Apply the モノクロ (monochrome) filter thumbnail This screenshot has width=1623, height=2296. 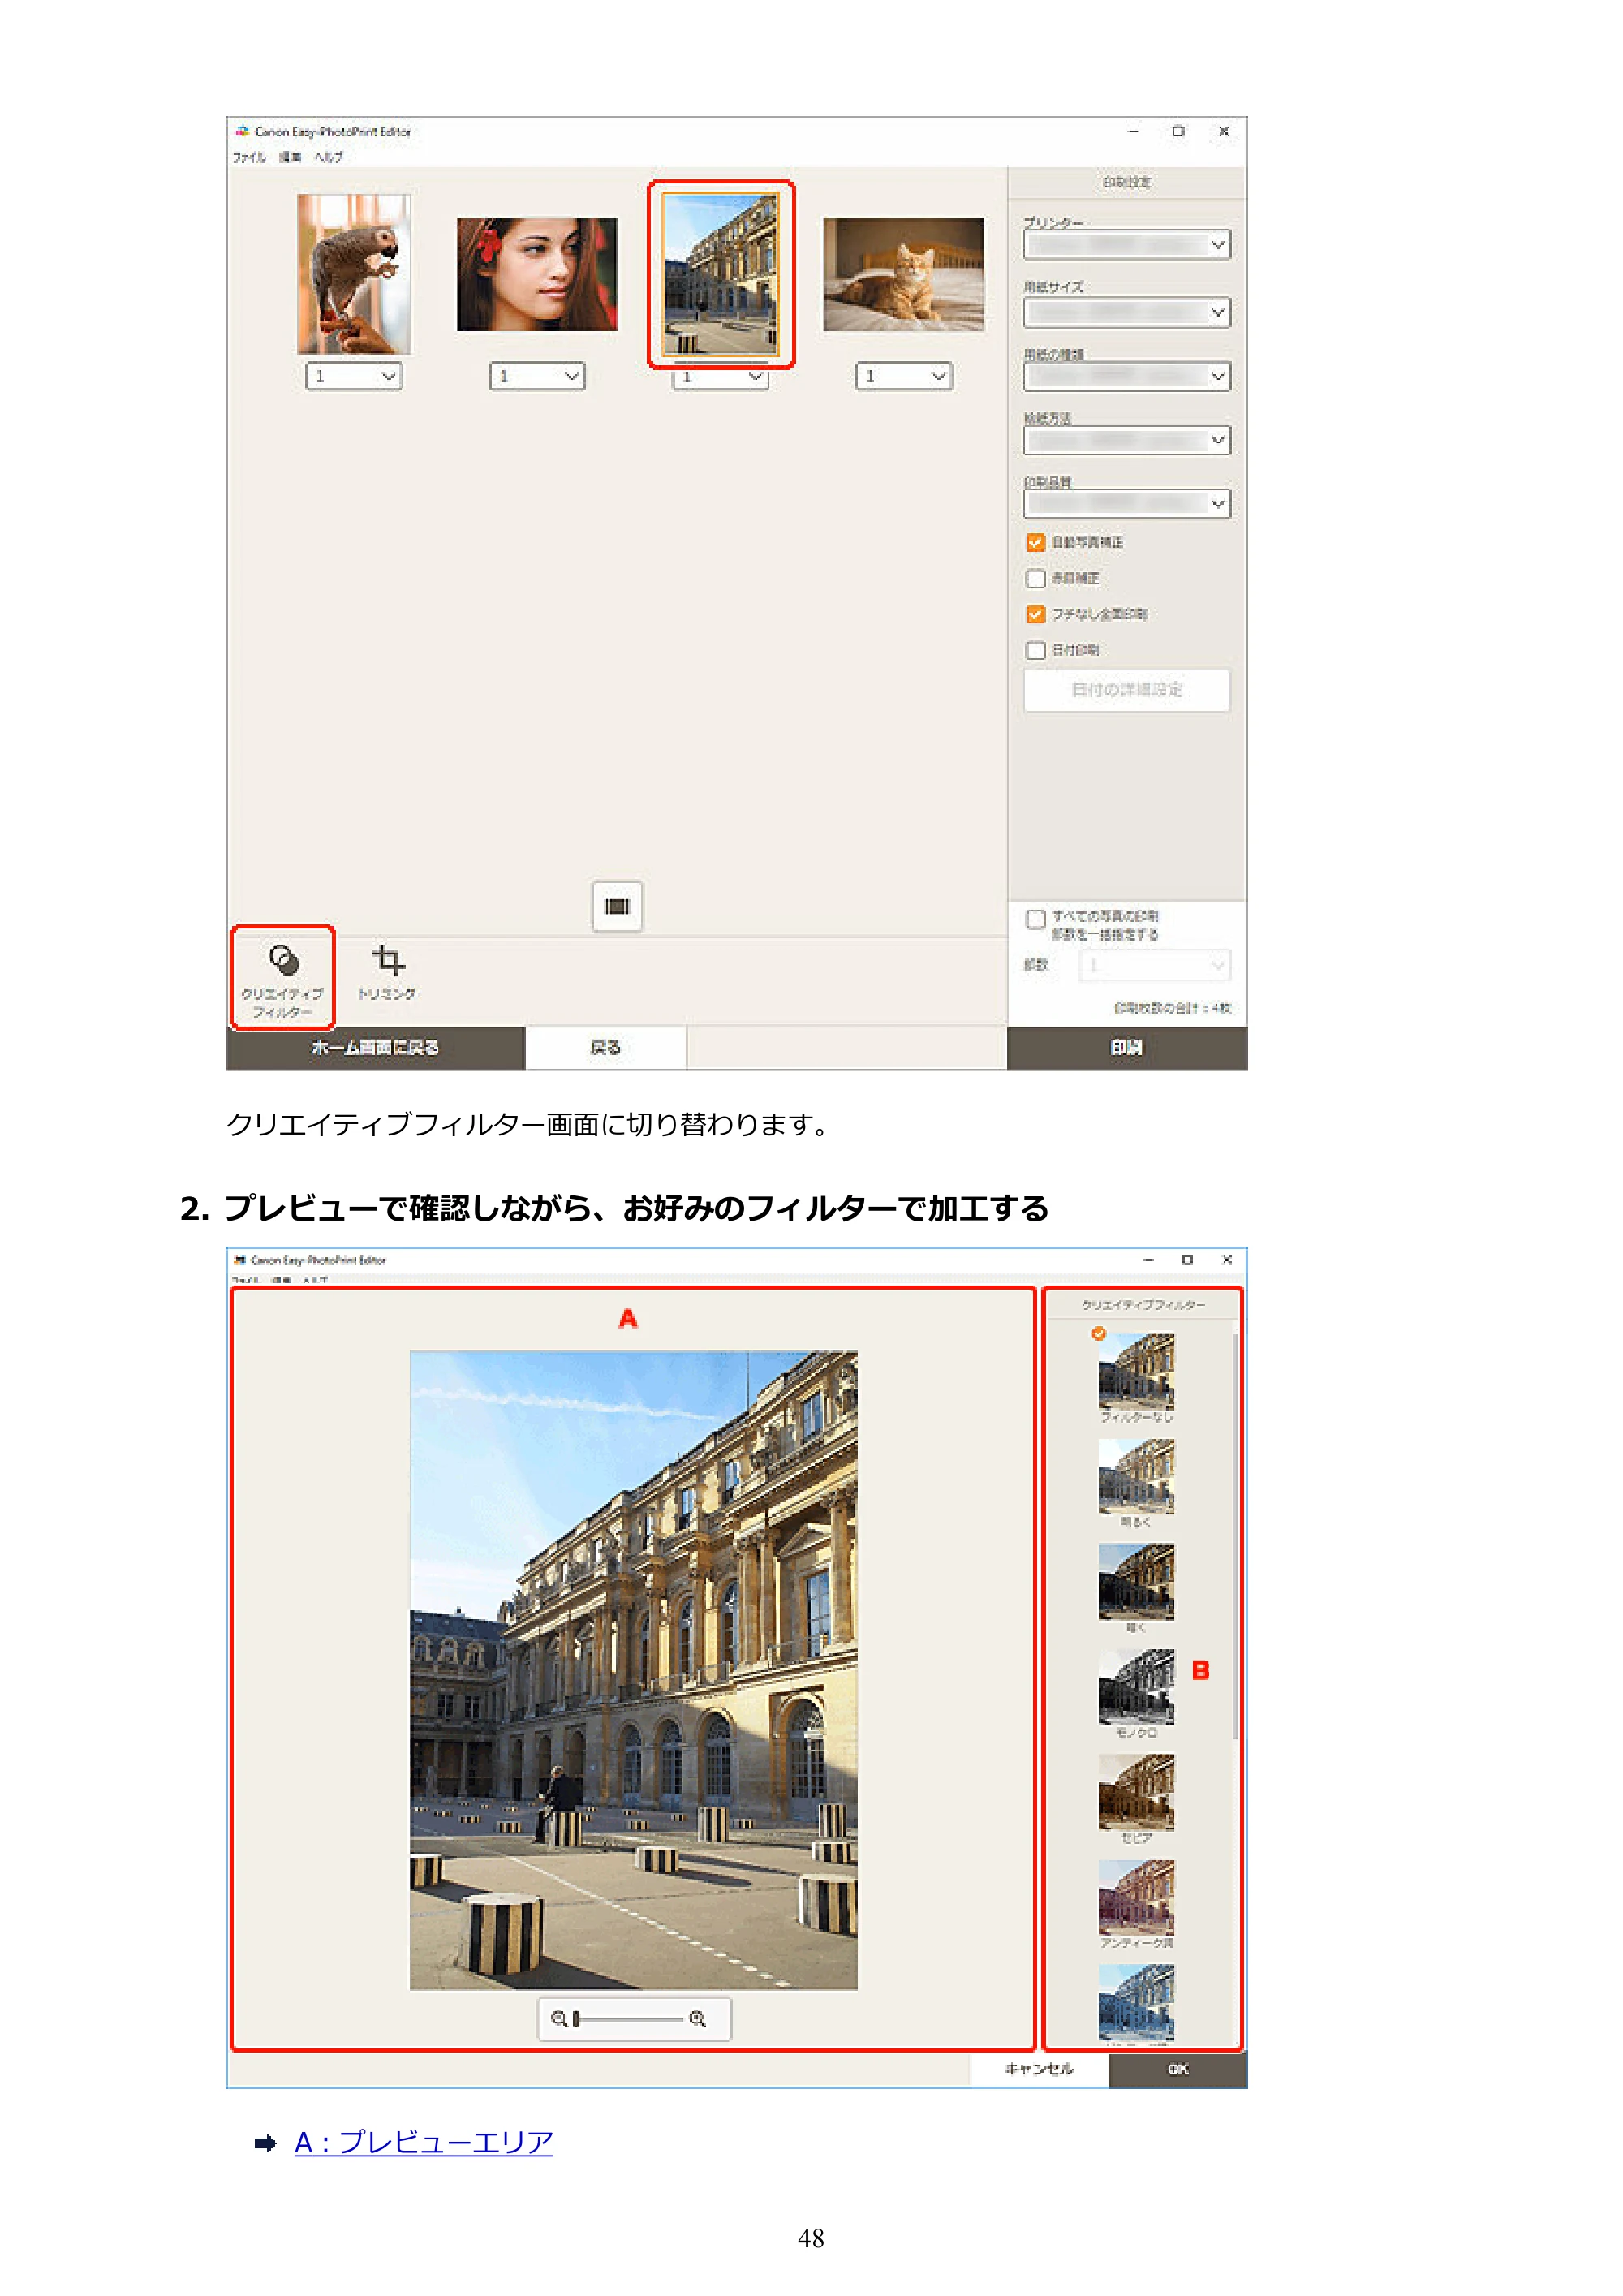[1136, 1687]
